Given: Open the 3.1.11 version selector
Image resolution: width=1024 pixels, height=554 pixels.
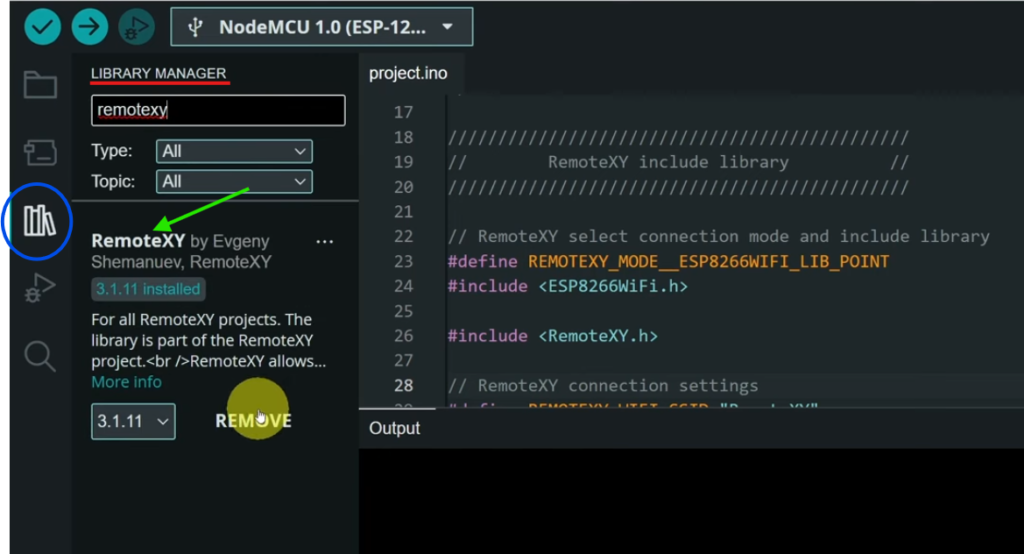Looking at the screenshot, I should click(133, 421).
